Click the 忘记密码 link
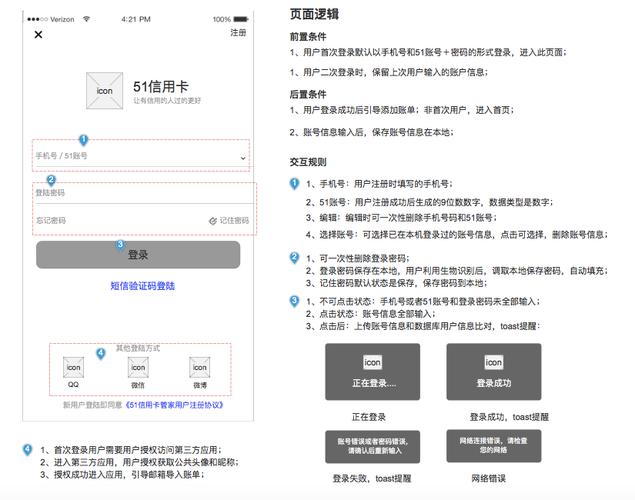 [52, 221]
